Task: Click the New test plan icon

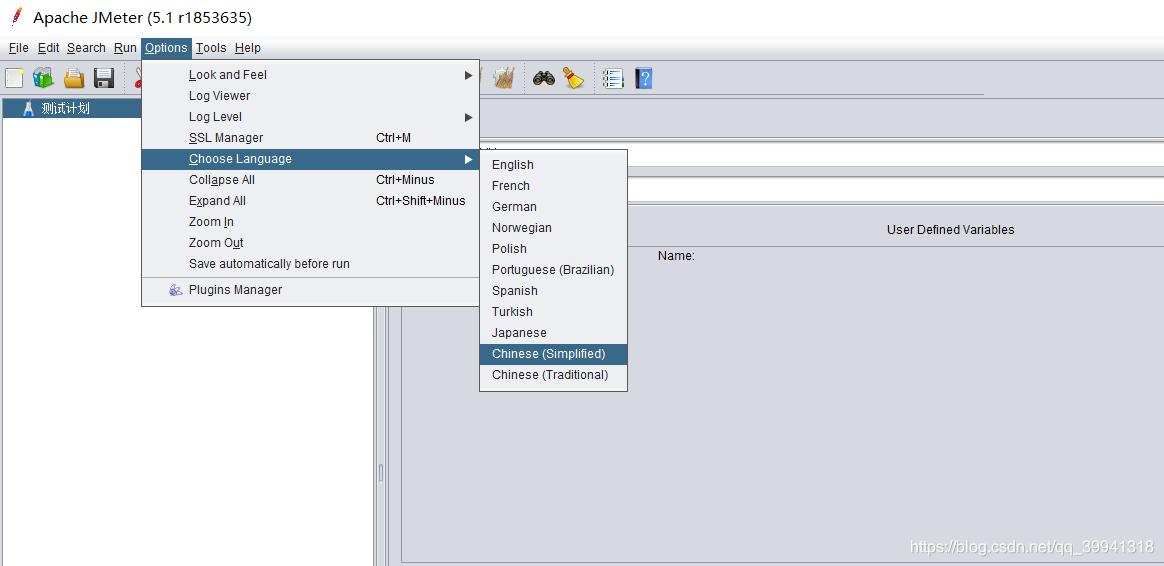Action: tap(14, 78)
